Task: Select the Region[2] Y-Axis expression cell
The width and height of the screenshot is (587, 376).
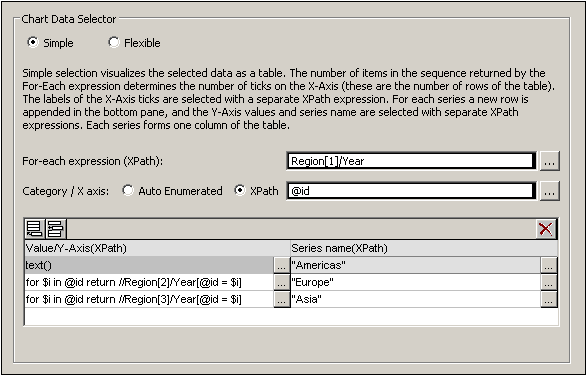Action: (149, 282)
